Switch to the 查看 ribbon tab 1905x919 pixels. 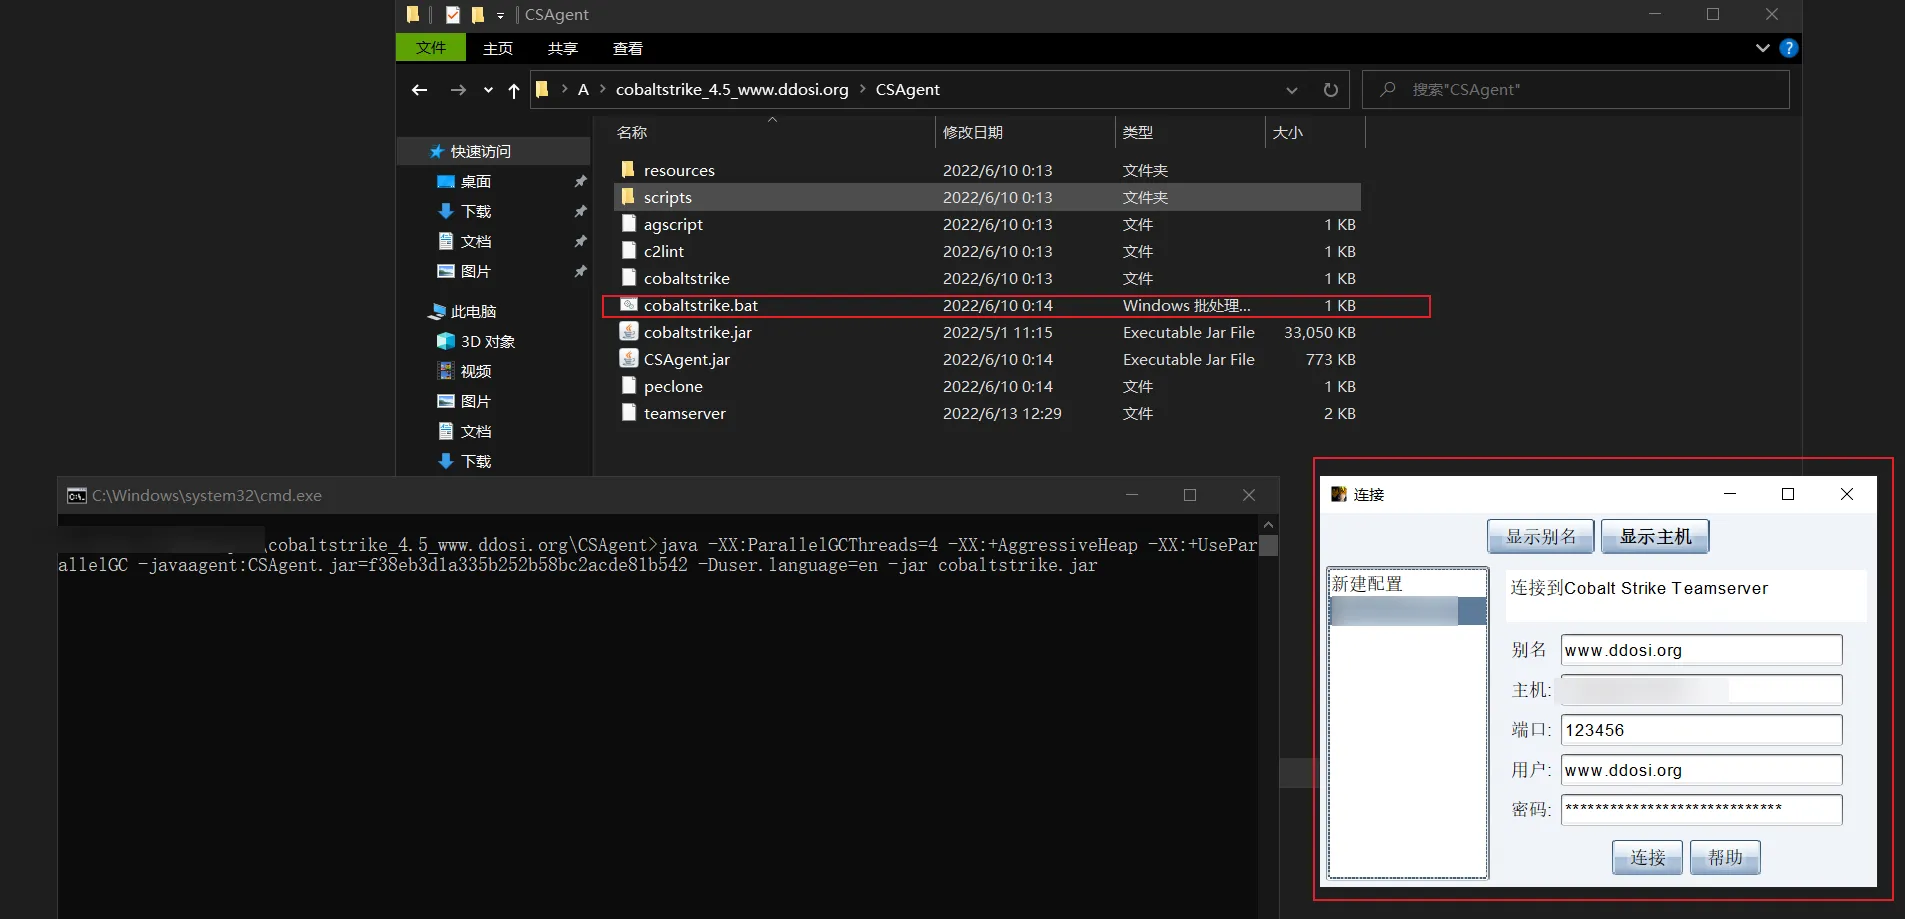tap(627, 48)
